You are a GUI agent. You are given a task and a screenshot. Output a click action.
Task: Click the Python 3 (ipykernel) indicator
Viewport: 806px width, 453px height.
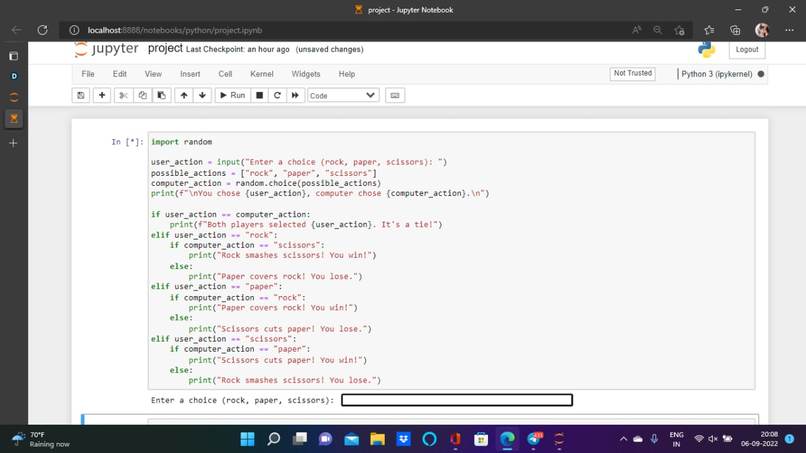point(717,74)
